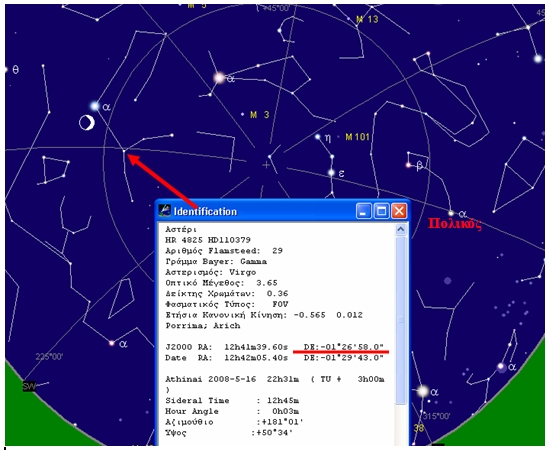Select the M 13 cluster marker
Image resolution: width=550 pixels, height=450 pixels.
pos(349,18)
